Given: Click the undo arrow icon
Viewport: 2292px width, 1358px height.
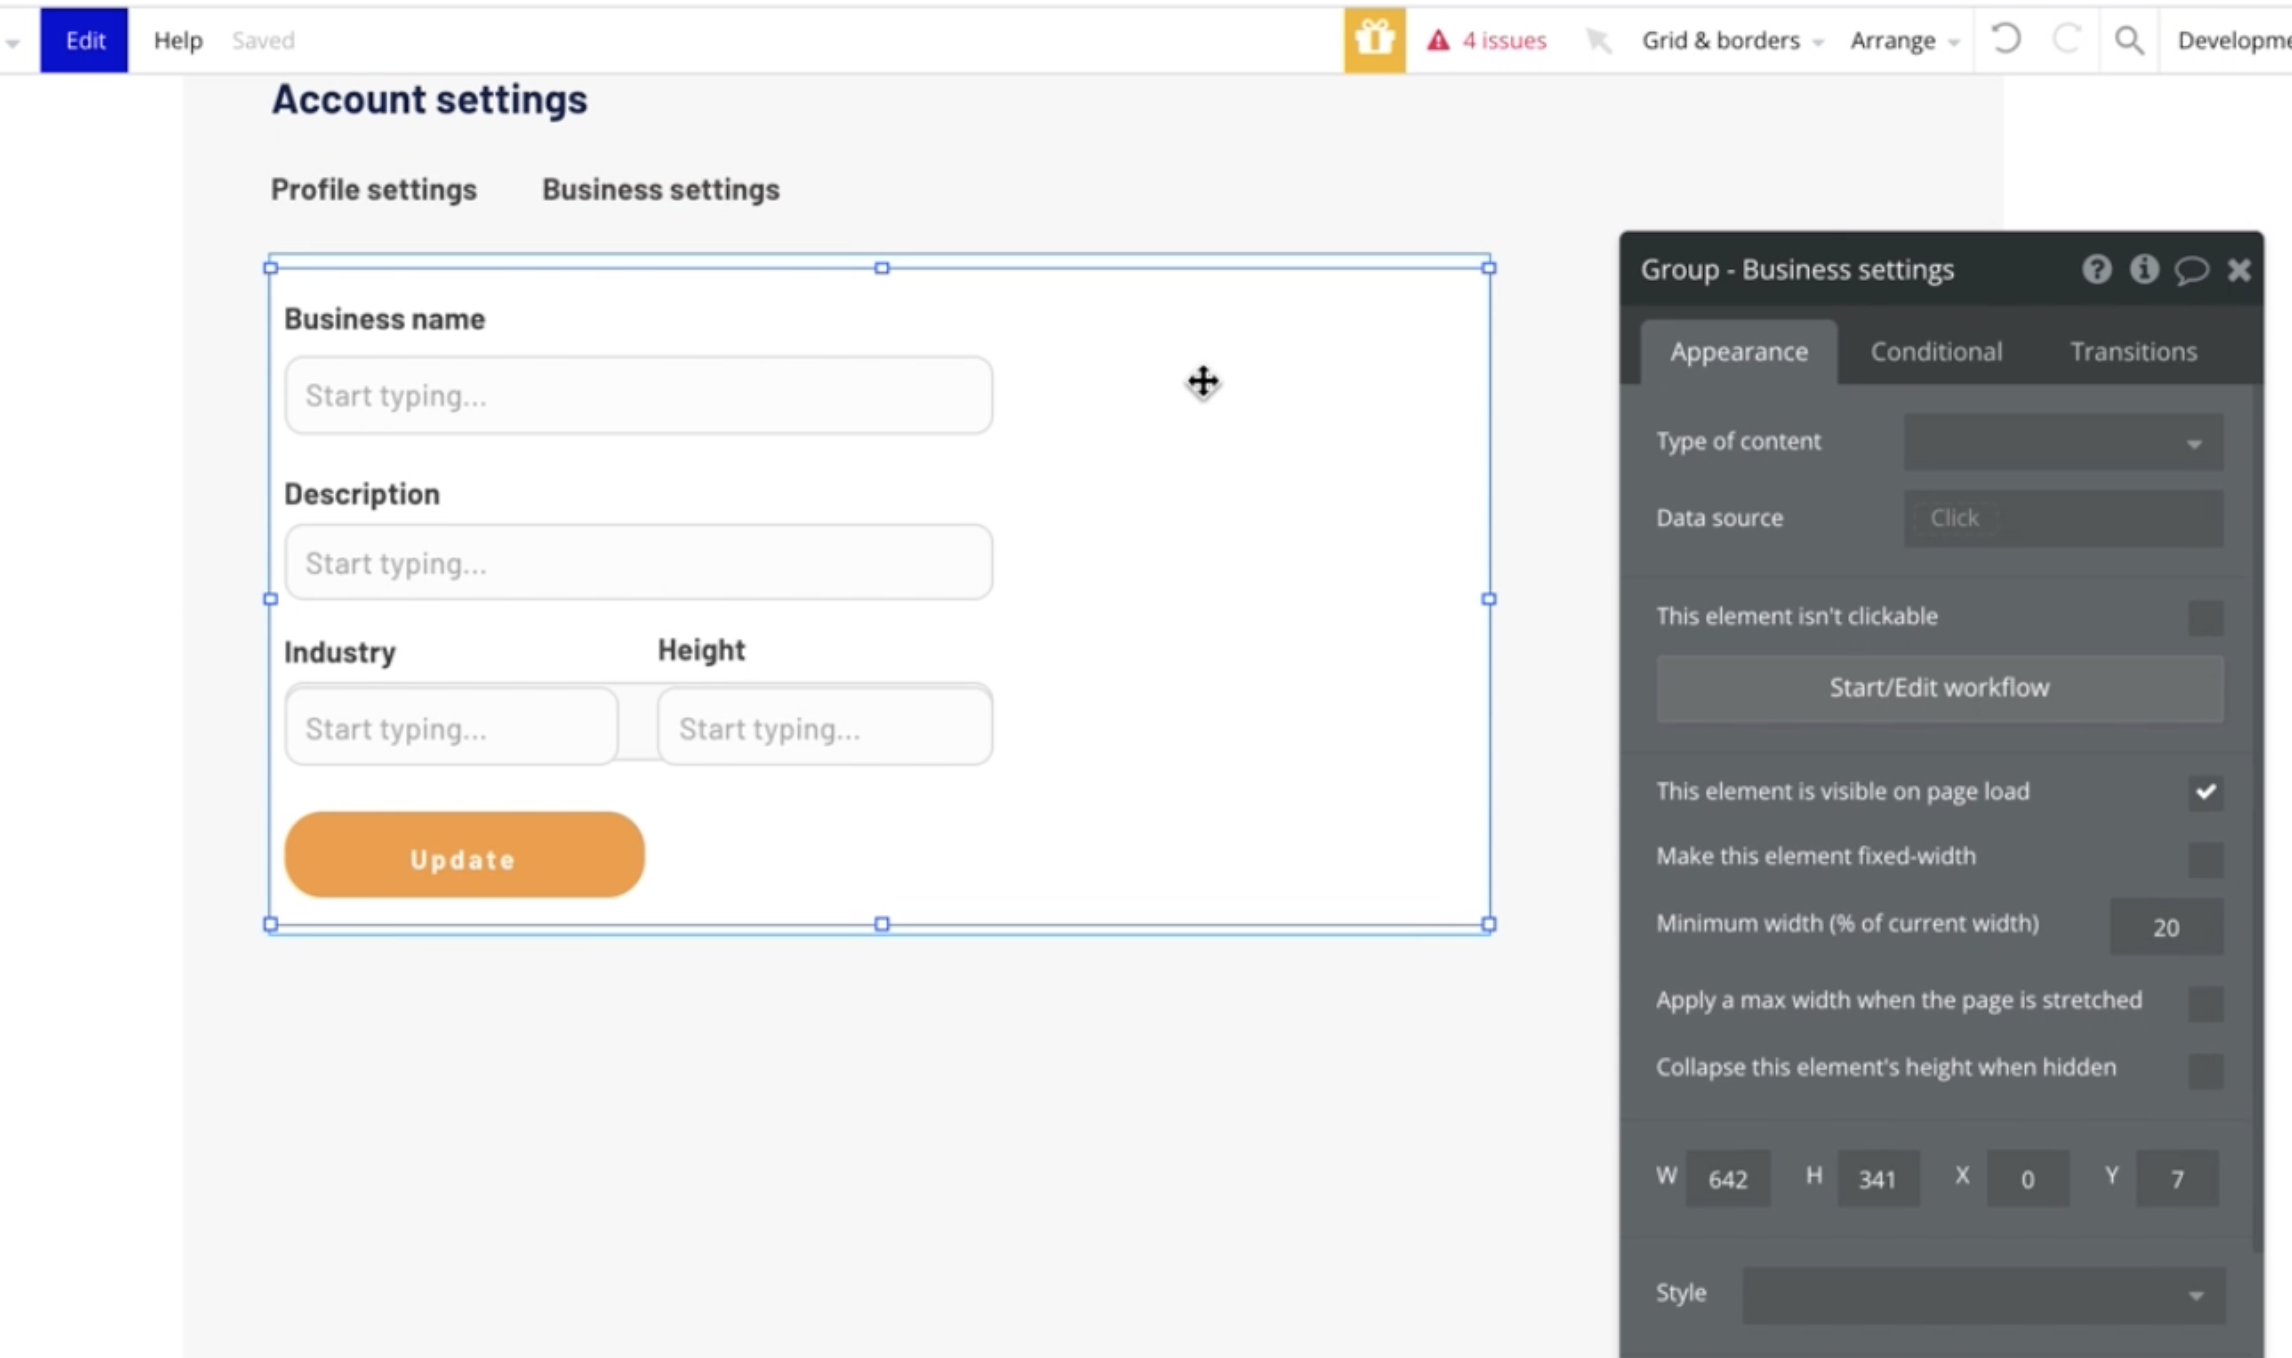Looking at the screenshot, I should click(x=2005, y=40).
